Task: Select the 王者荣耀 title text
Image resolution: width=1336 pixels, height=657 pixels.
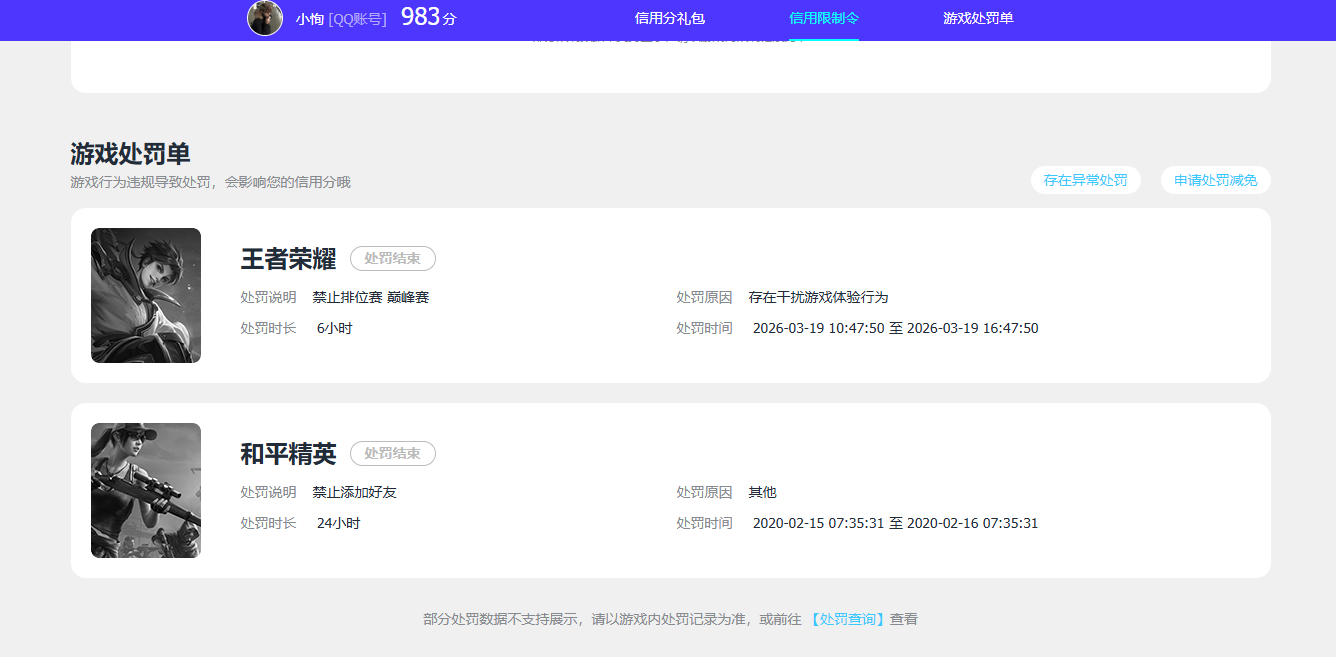Action: (x=288, y=259)
